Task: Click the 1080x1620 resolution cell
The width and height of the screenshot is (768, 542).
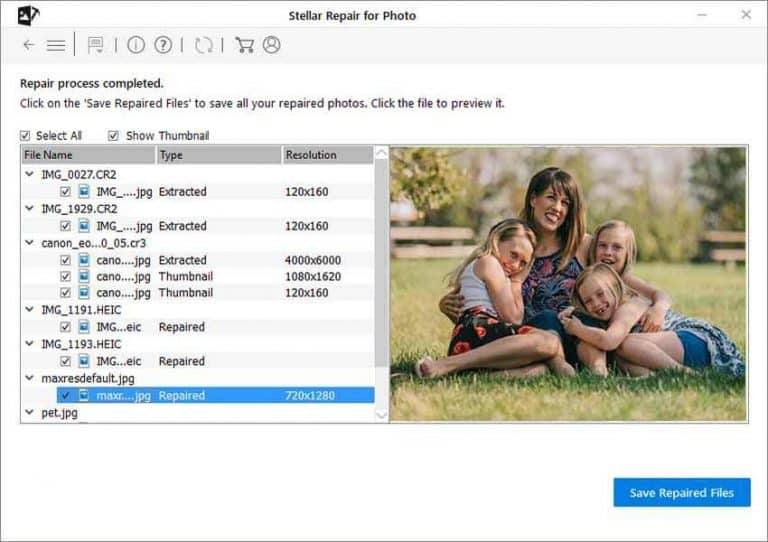Action: coord(313,277)
